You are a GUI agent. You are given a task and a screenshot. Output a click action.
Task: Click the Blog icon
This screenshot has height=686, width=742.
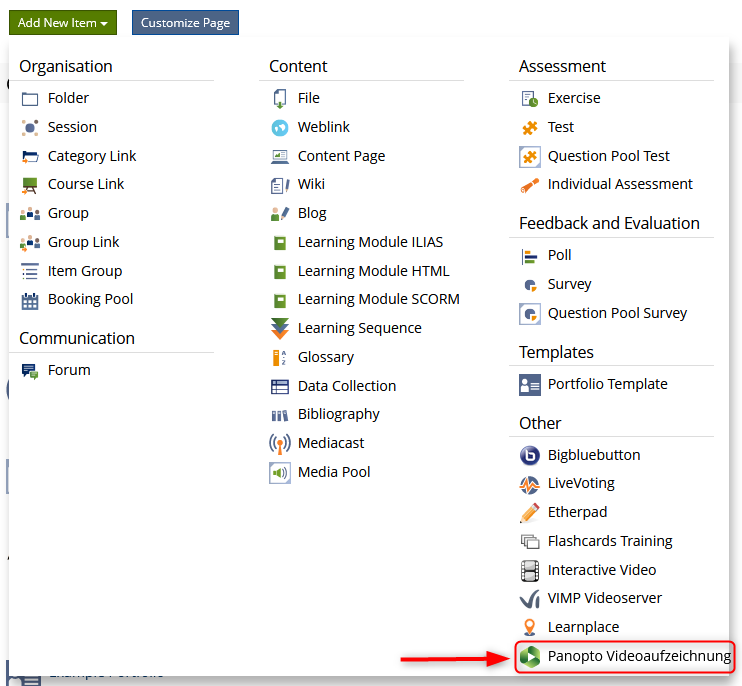[280, 214]
